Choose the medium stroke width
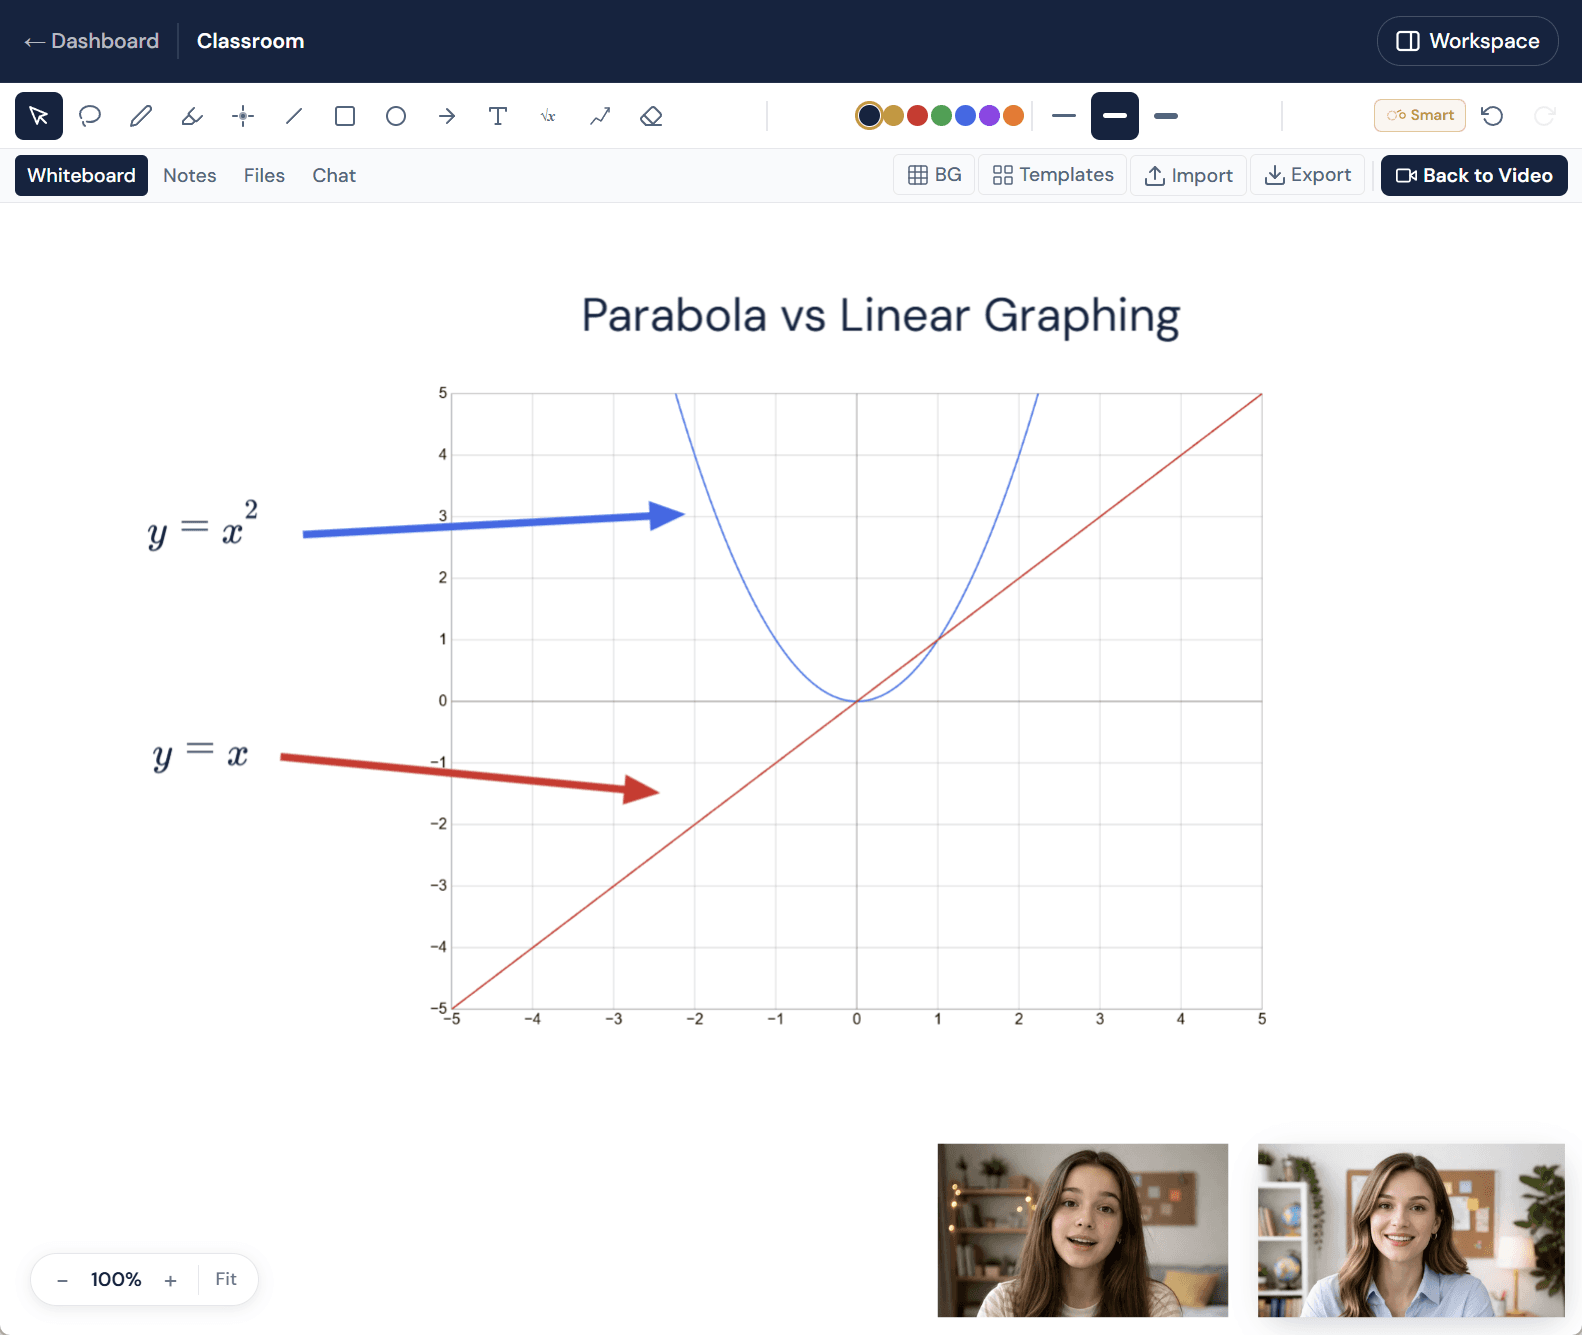The width and height of the screenshot is (1582, 1335). point(1115,116)
